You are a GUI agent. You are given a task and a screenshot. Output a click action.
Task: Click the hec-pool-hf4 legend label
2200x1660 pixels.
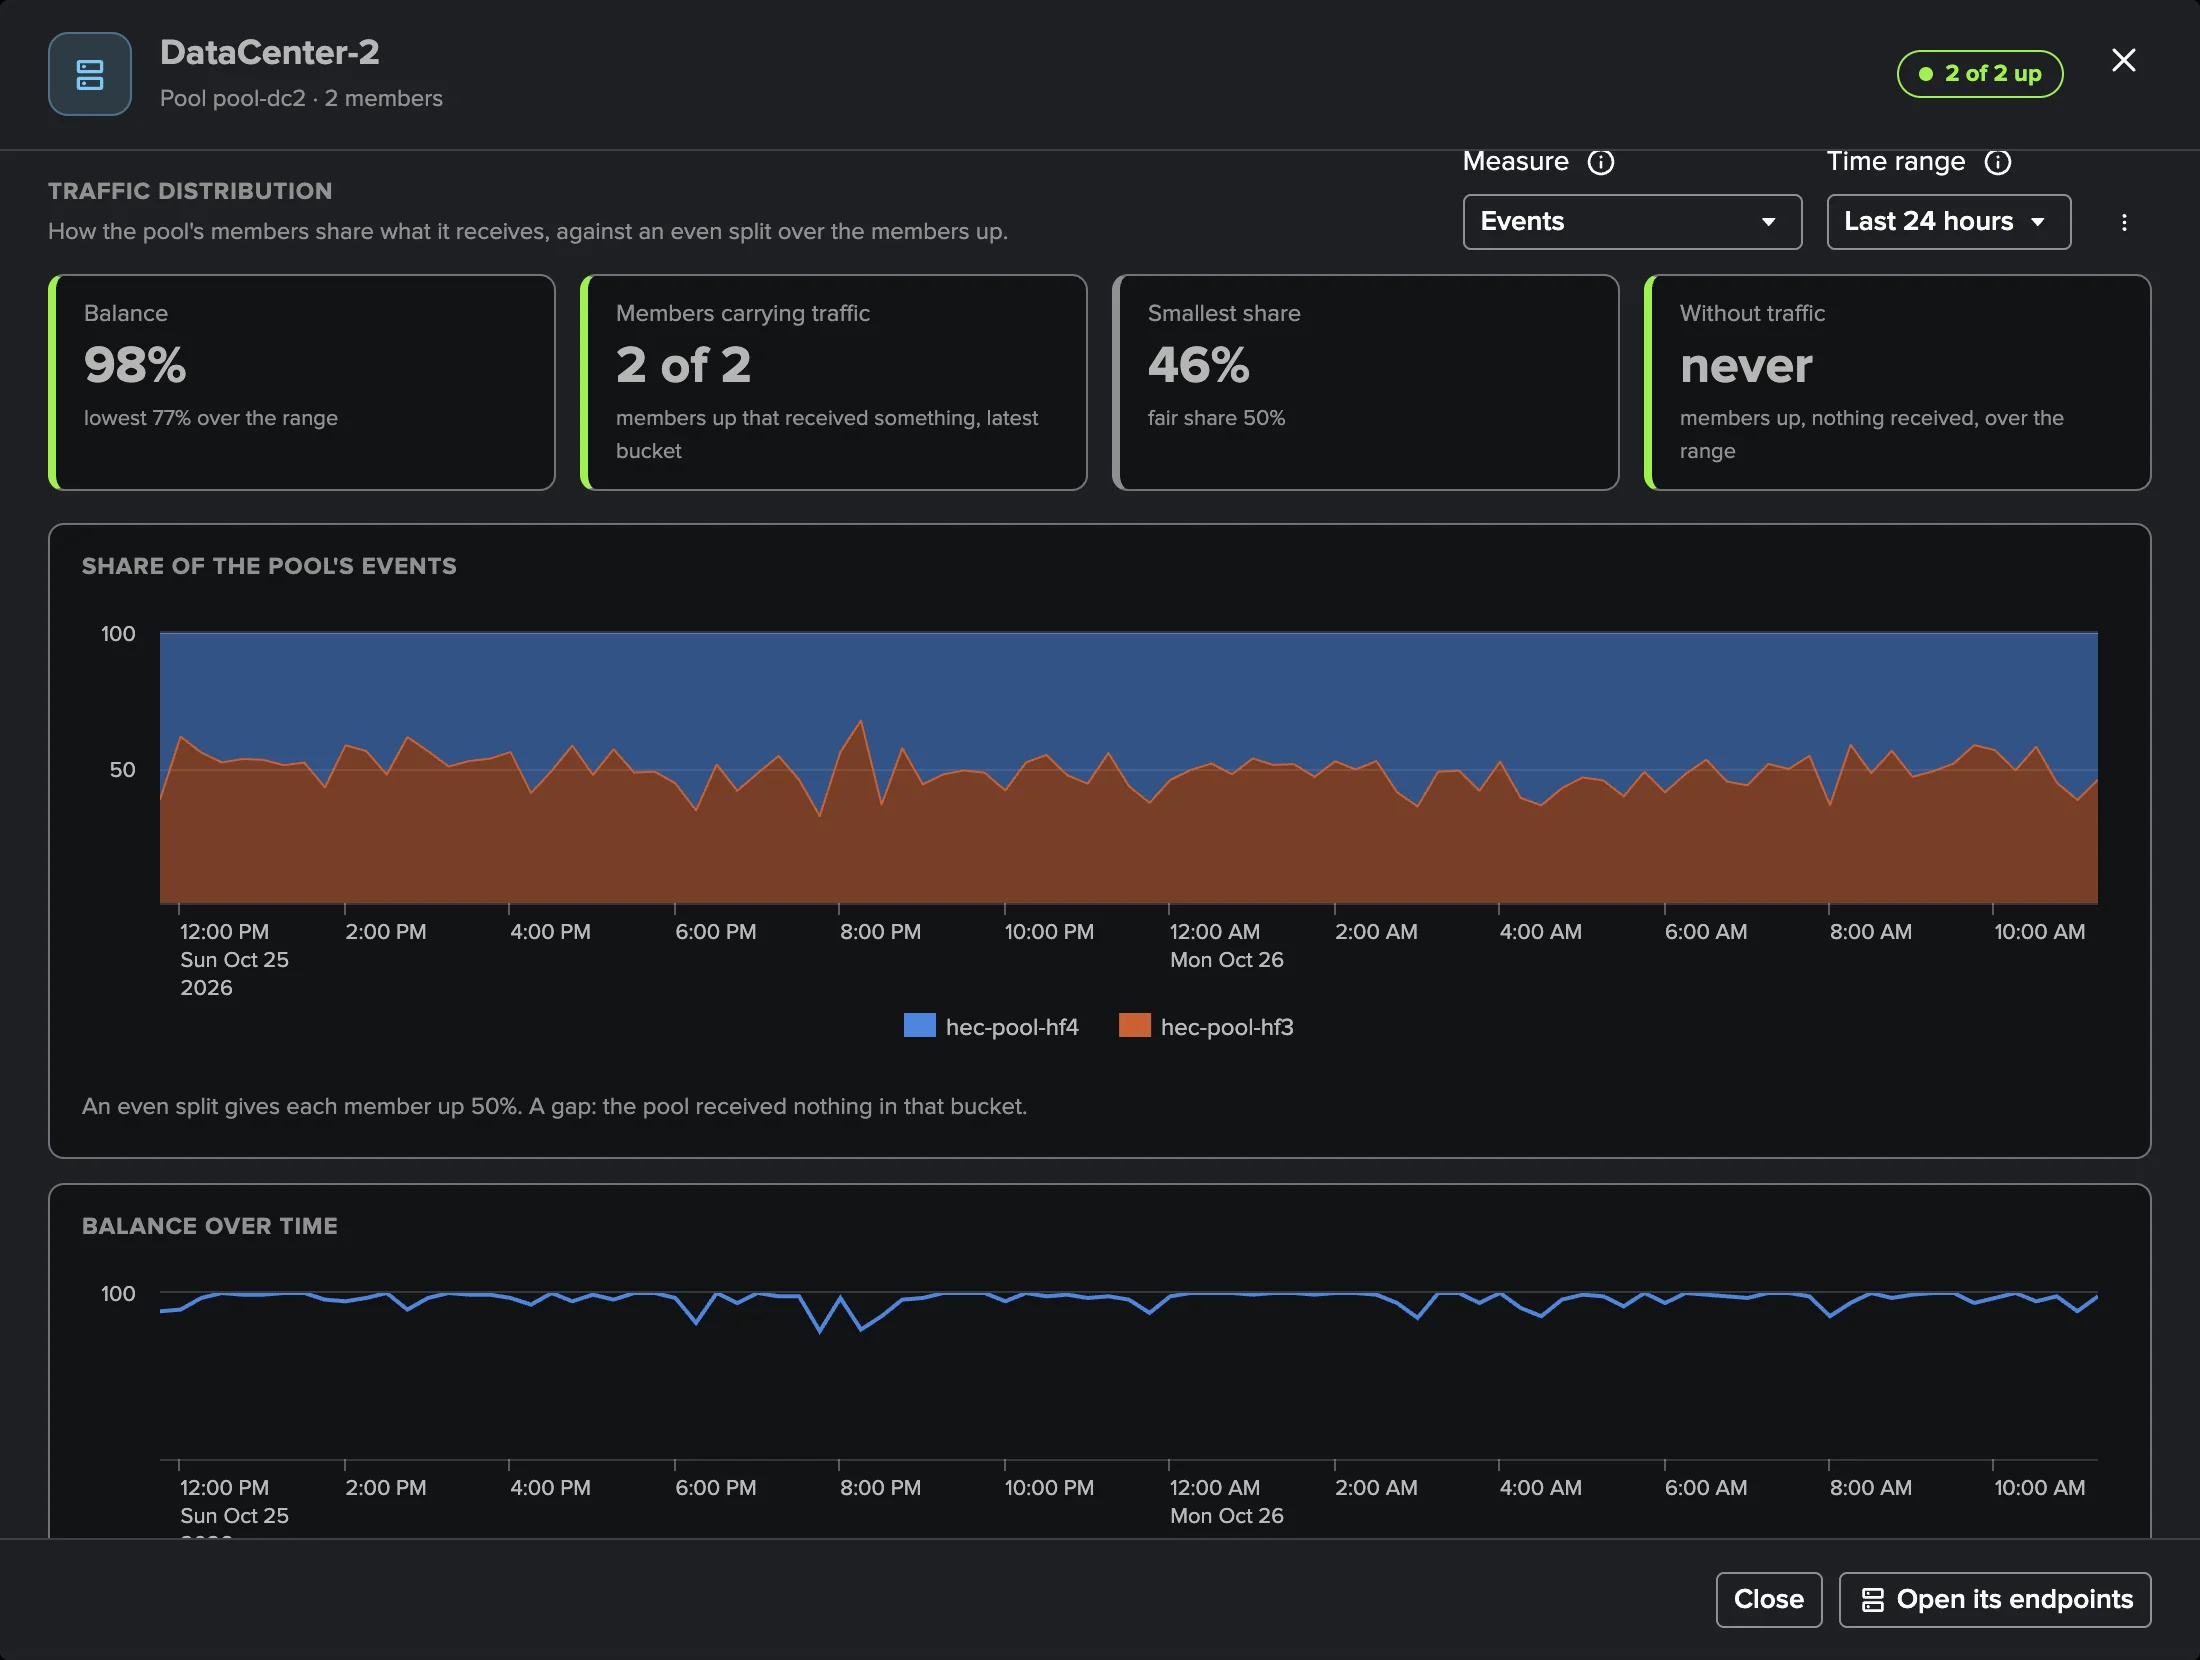pyautogui.click(x=1012, y=1027)
